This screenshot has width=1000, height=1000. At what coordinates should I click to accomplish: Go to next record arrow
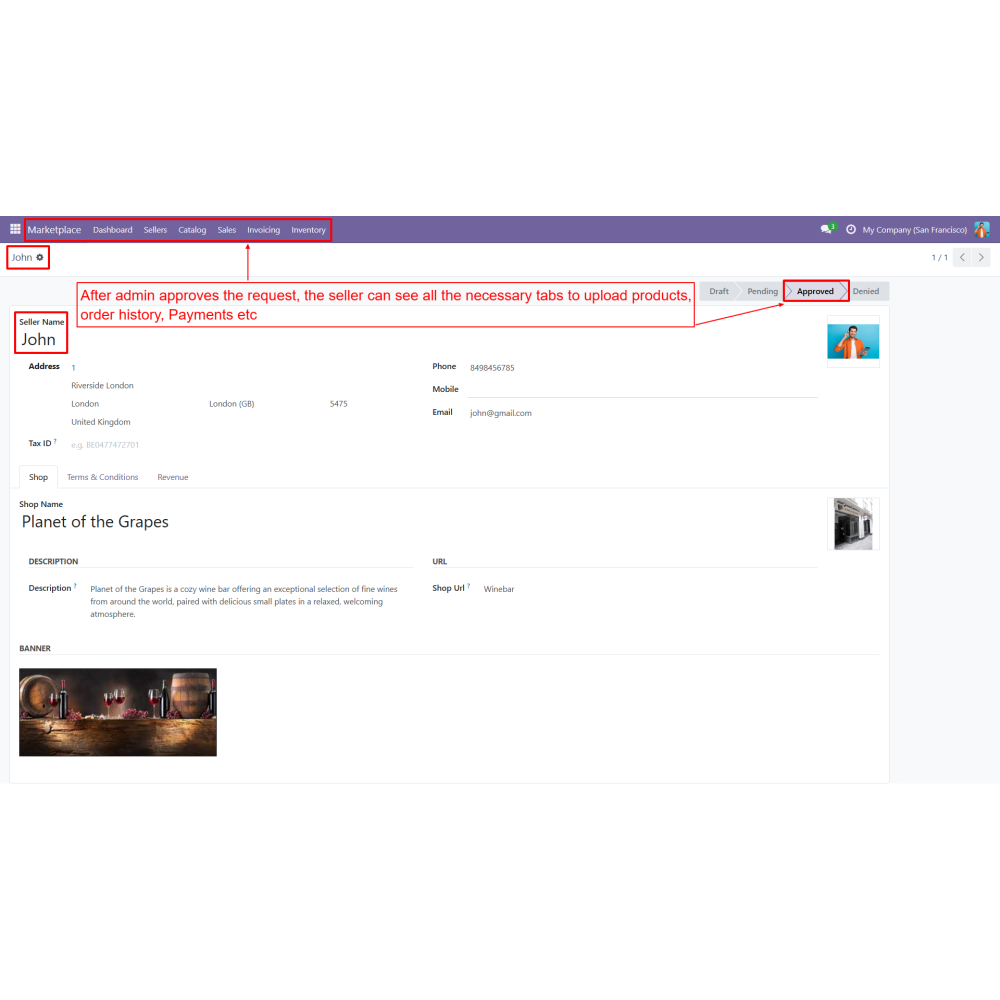tap(982, 258)
